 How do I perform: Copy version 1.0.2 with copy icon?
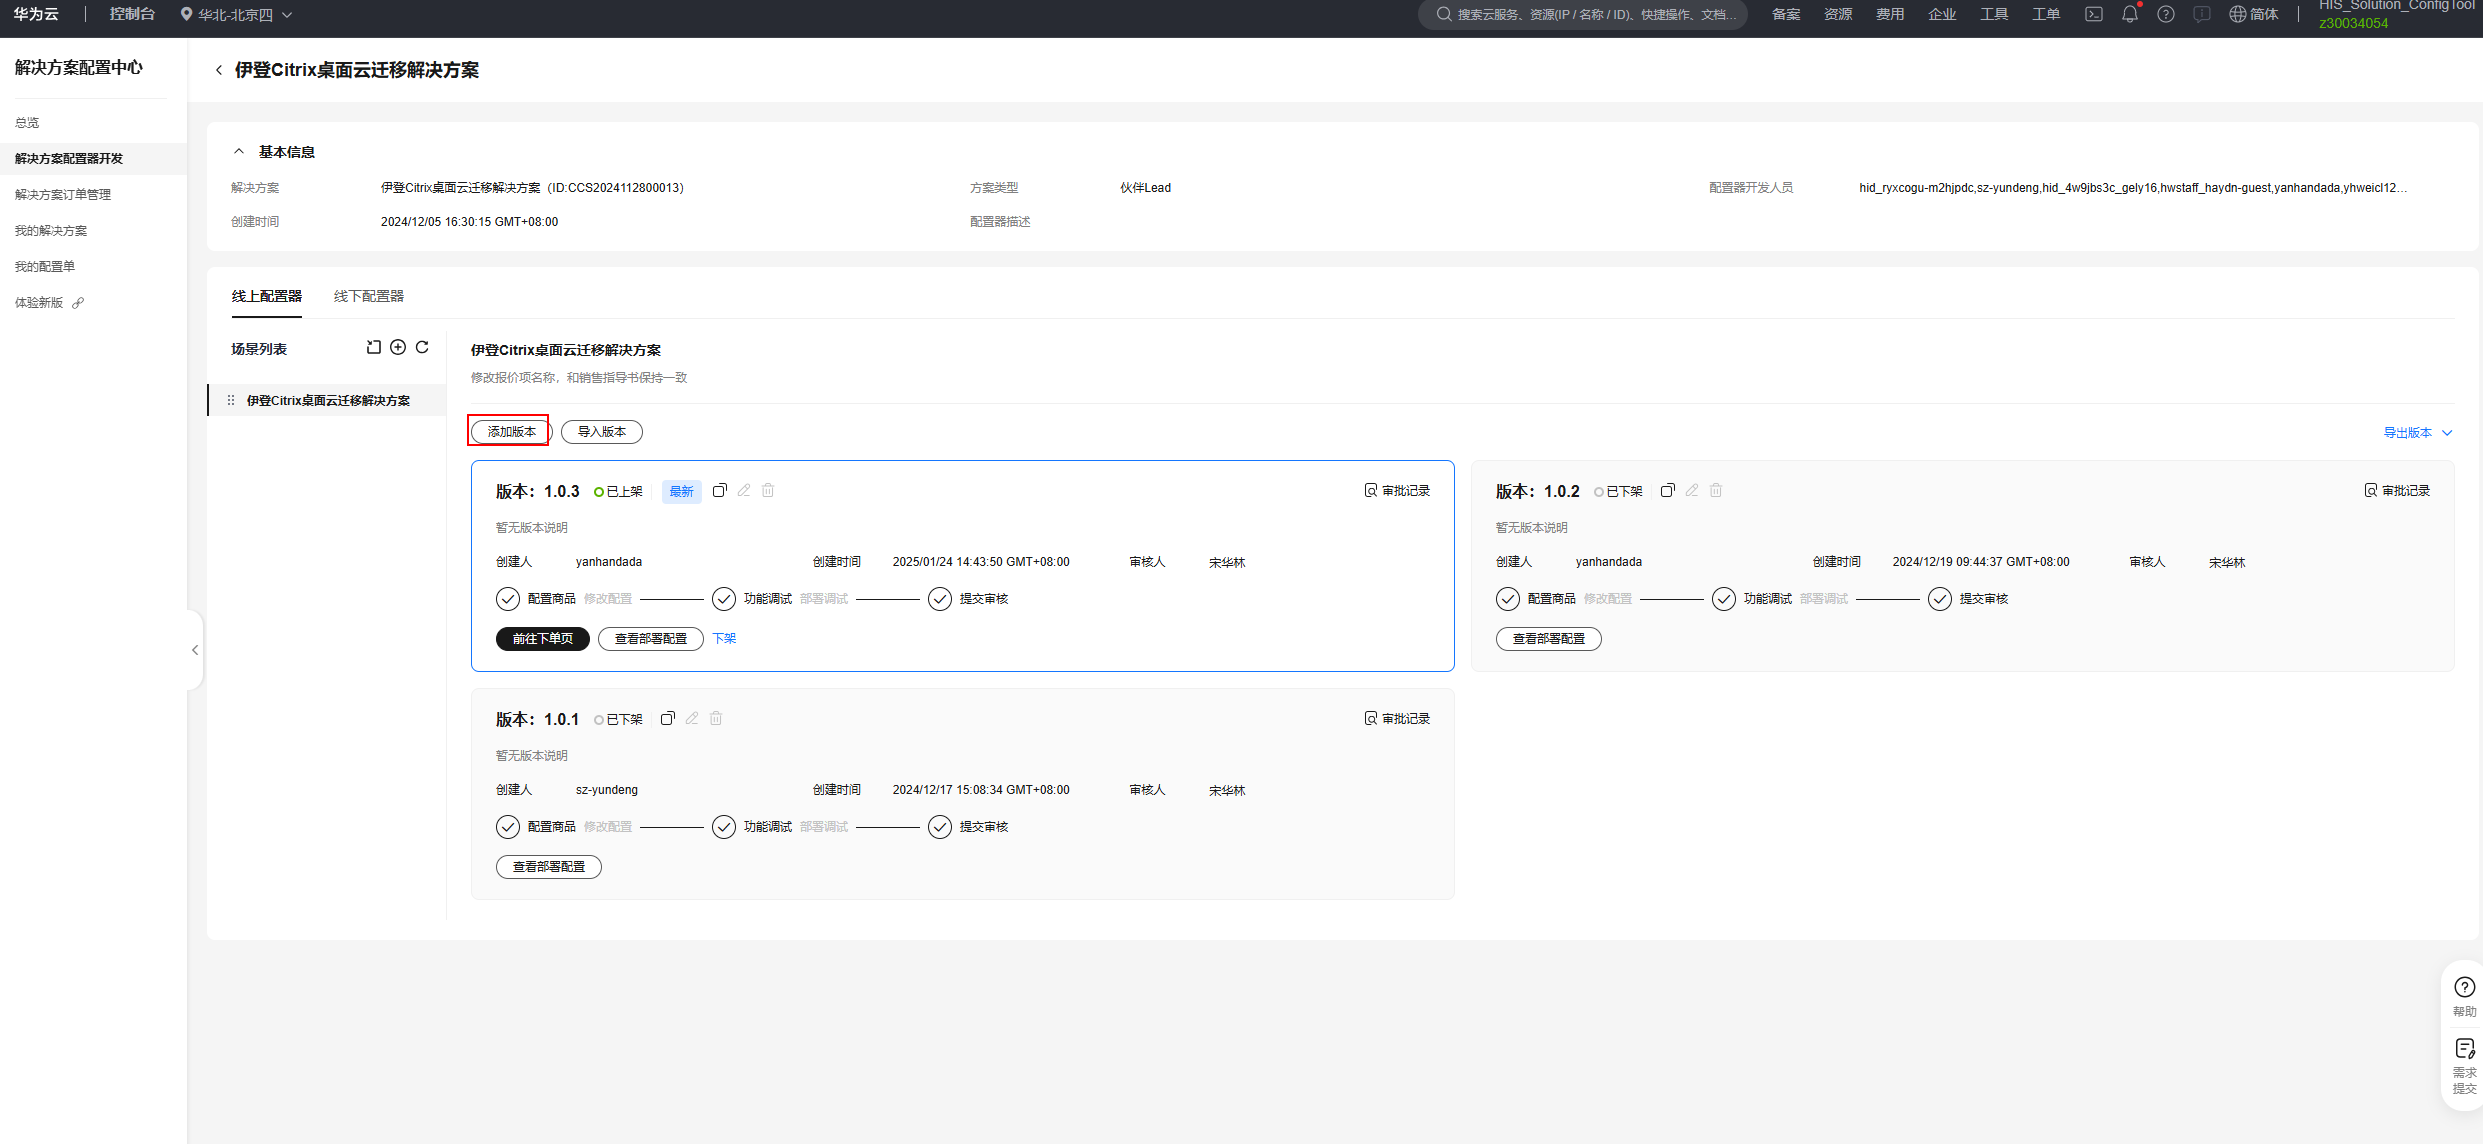1667,490
